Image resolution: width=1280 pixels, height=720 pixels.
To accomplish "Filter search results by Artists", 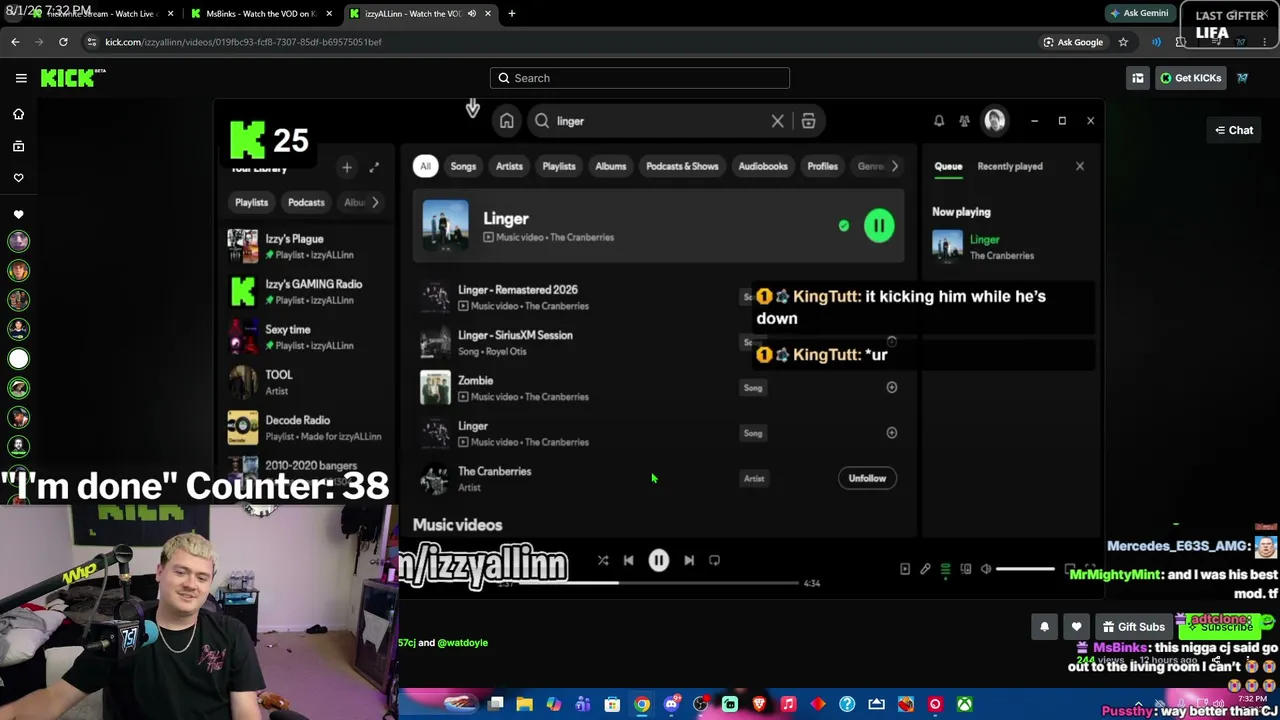I will pos(509,166).
